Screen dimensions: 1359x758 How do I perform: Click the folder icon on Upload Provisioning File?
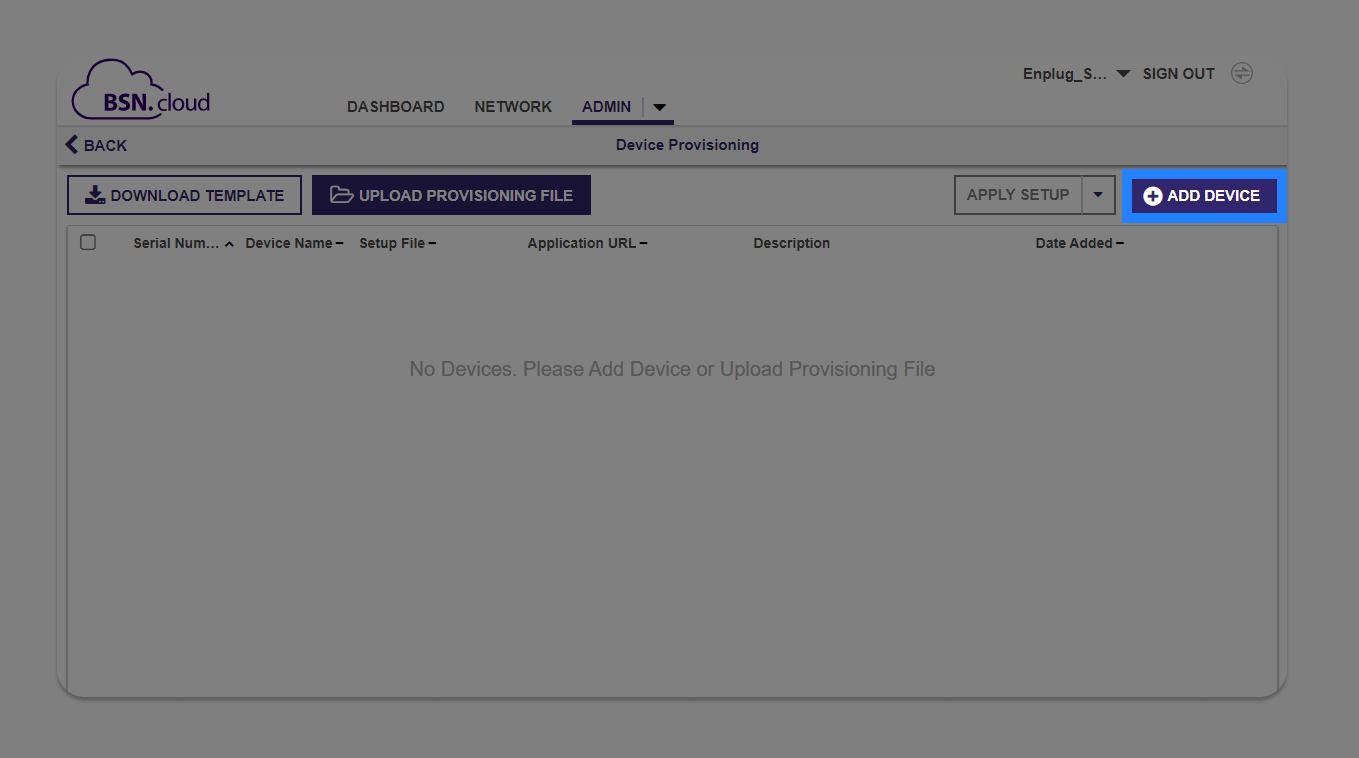pyautogui.click(x=341, y=194)
